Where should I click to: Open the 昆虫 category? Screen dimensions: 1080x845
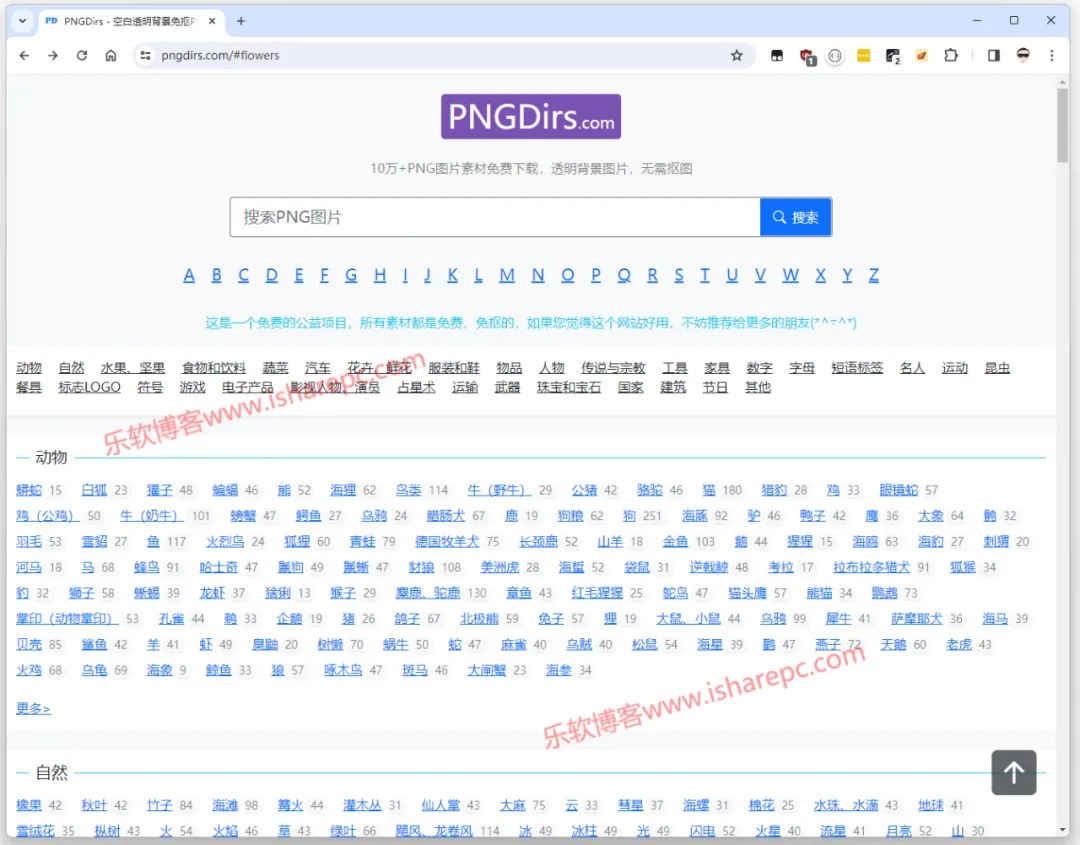coord(997,368)
